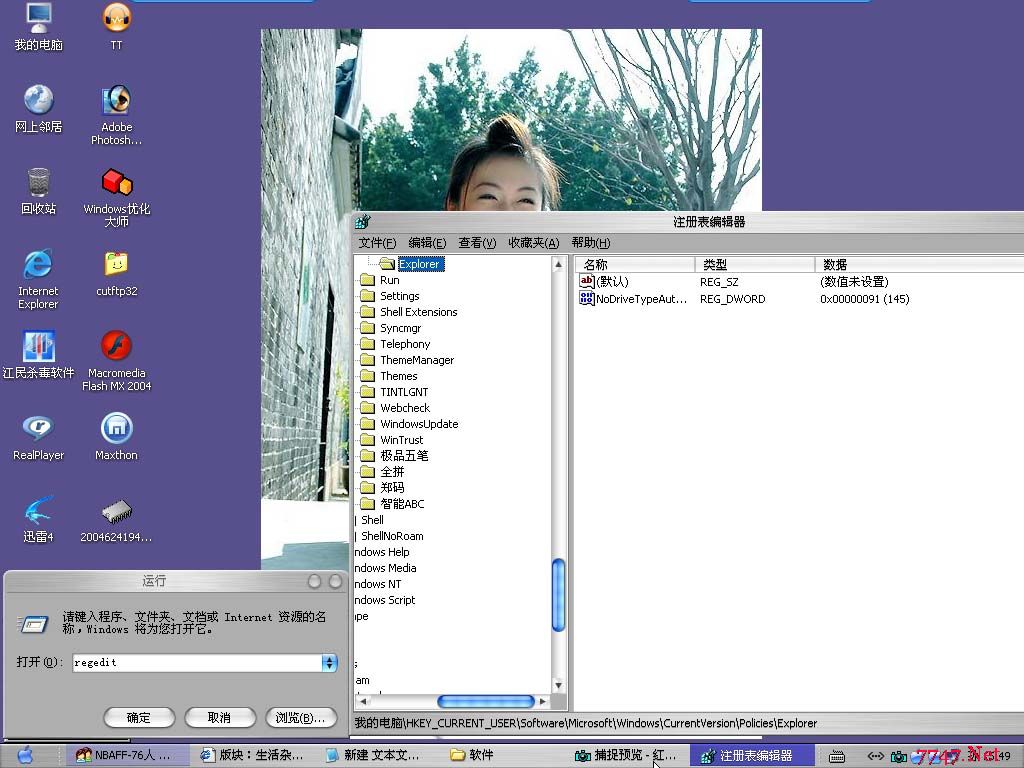Open the 查看(V) menu in Registry Editor

[477, 243]
